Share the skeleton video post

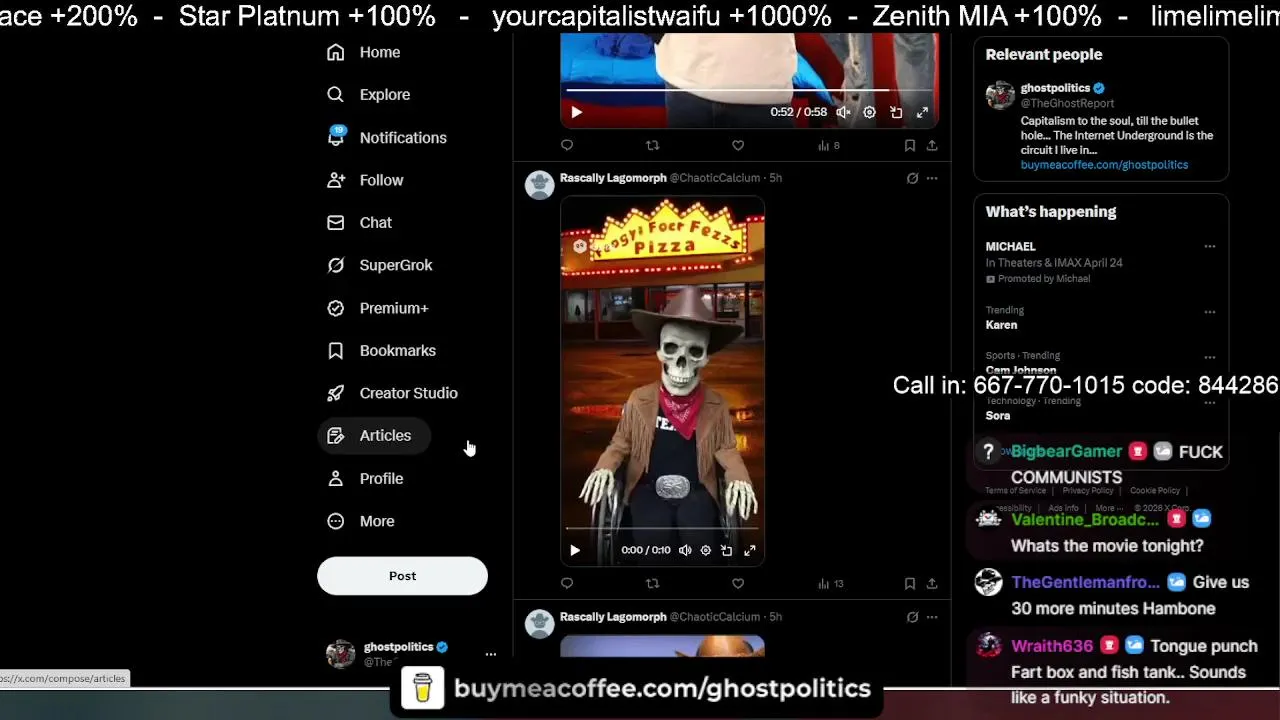click(x=931, y=584)
